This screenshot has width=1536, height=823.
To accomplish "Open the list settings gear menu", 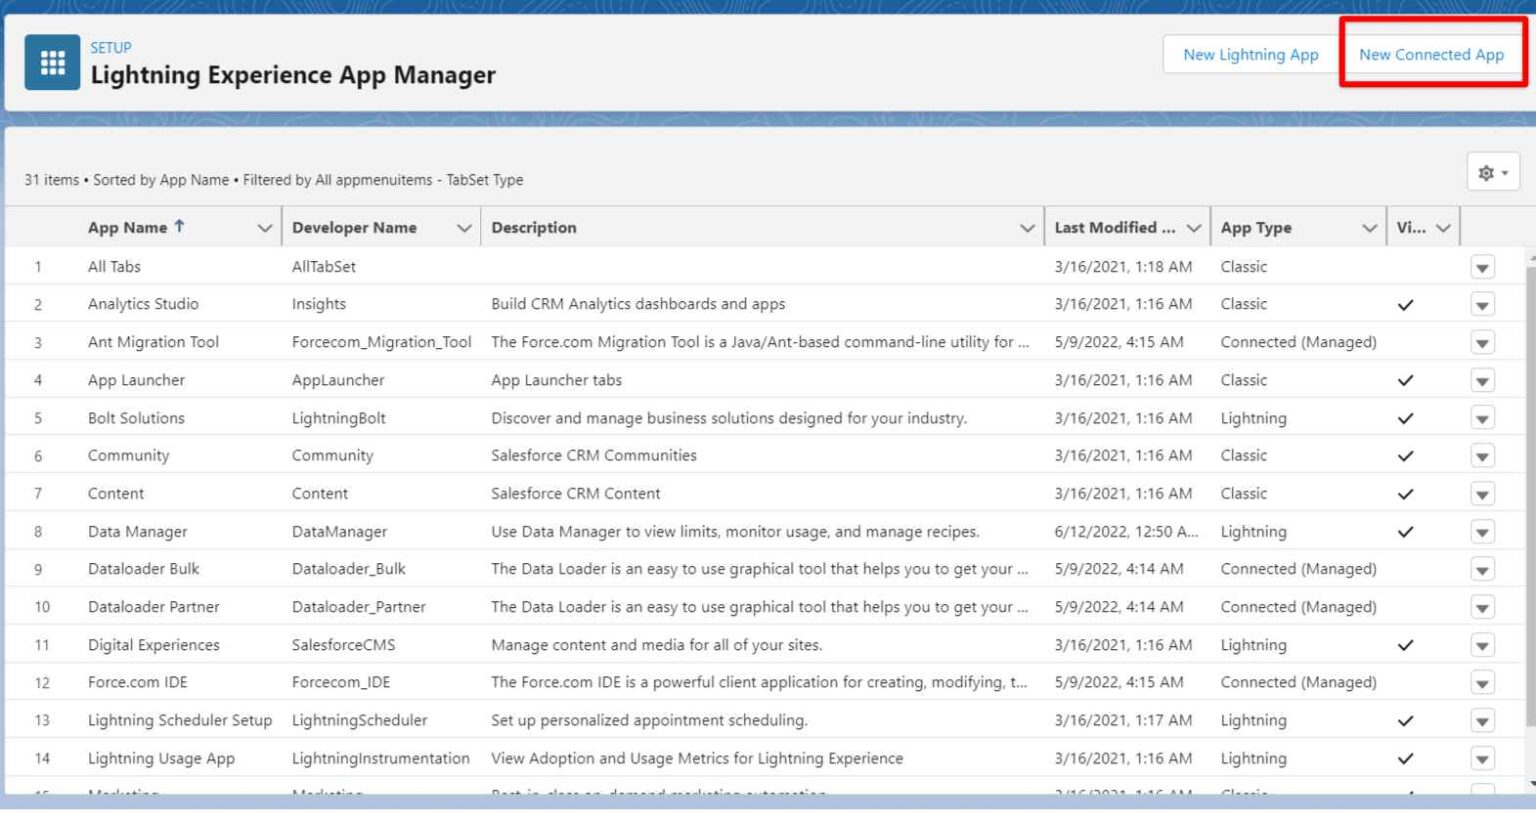I will click(x=1492, y=173).
